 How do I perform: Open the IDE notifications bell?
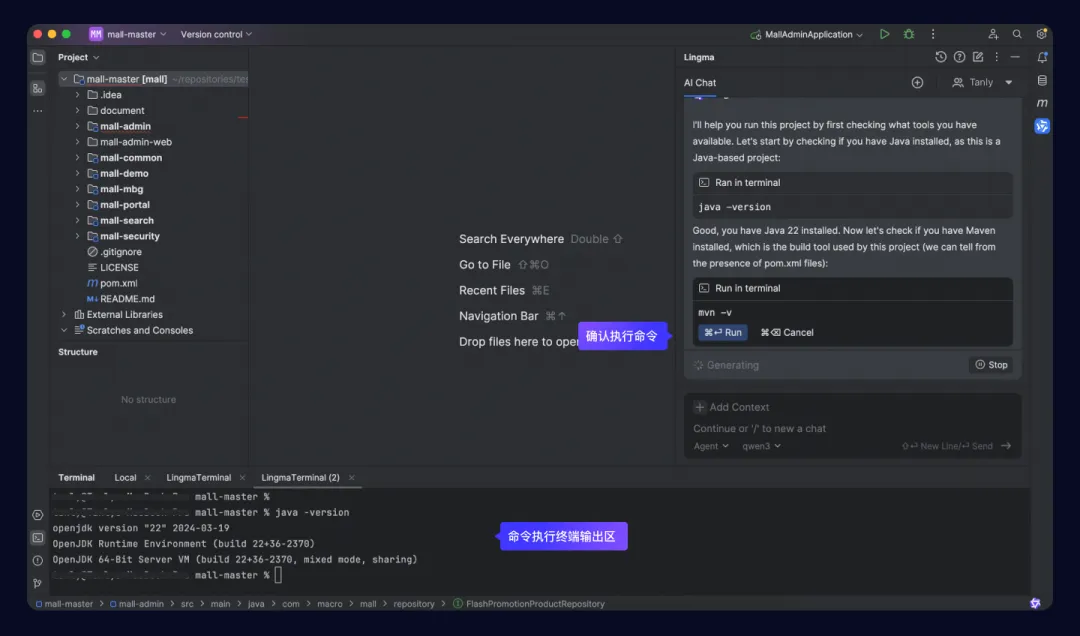(x=1041, y=58)
